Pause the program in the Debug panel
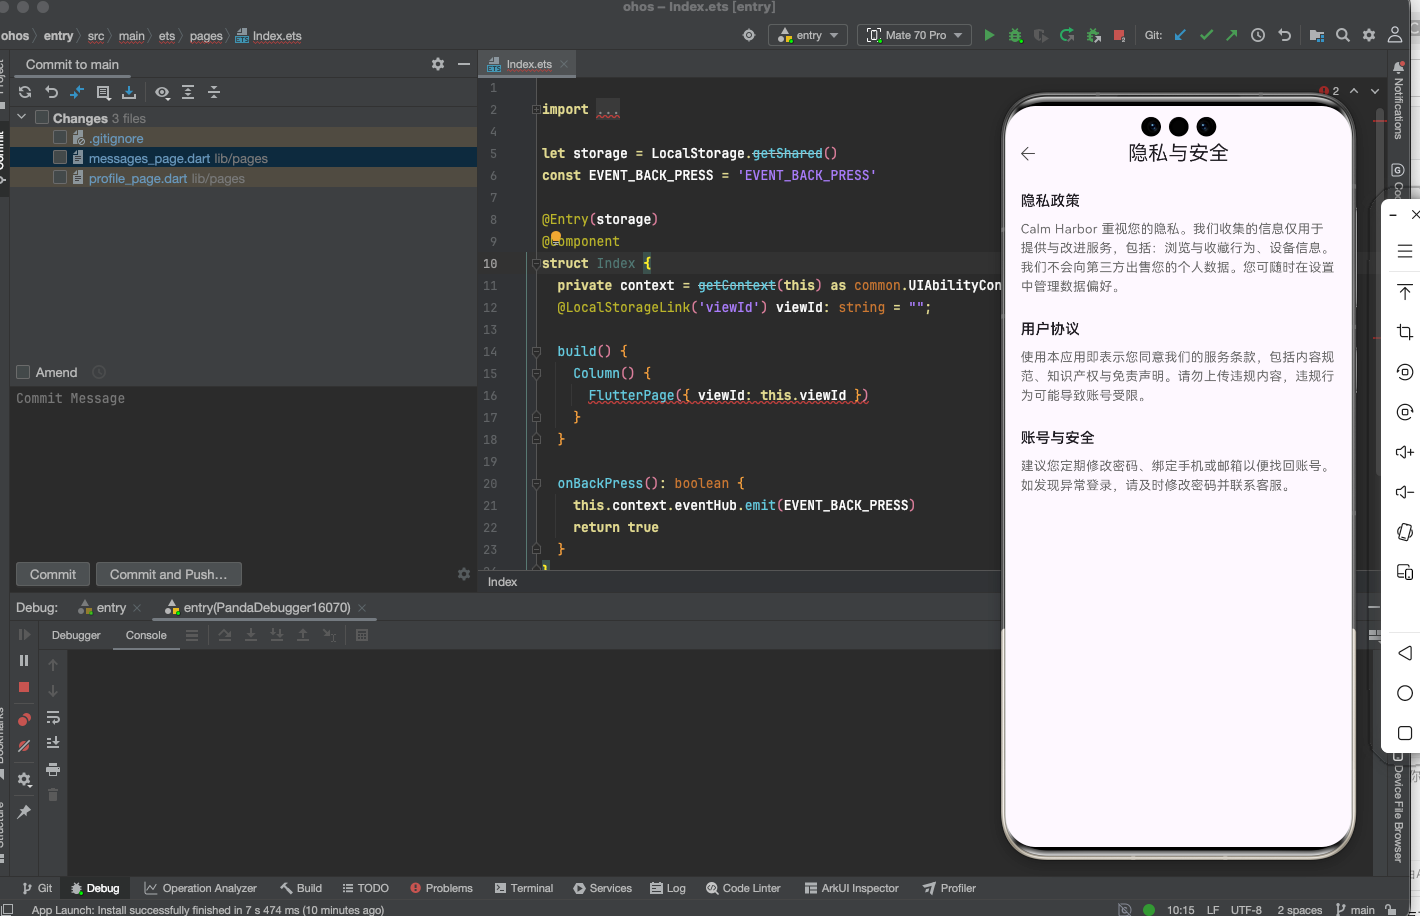The width and height of the screenshot is (1420, 916). pyautogui.click(x=24, y=660)
